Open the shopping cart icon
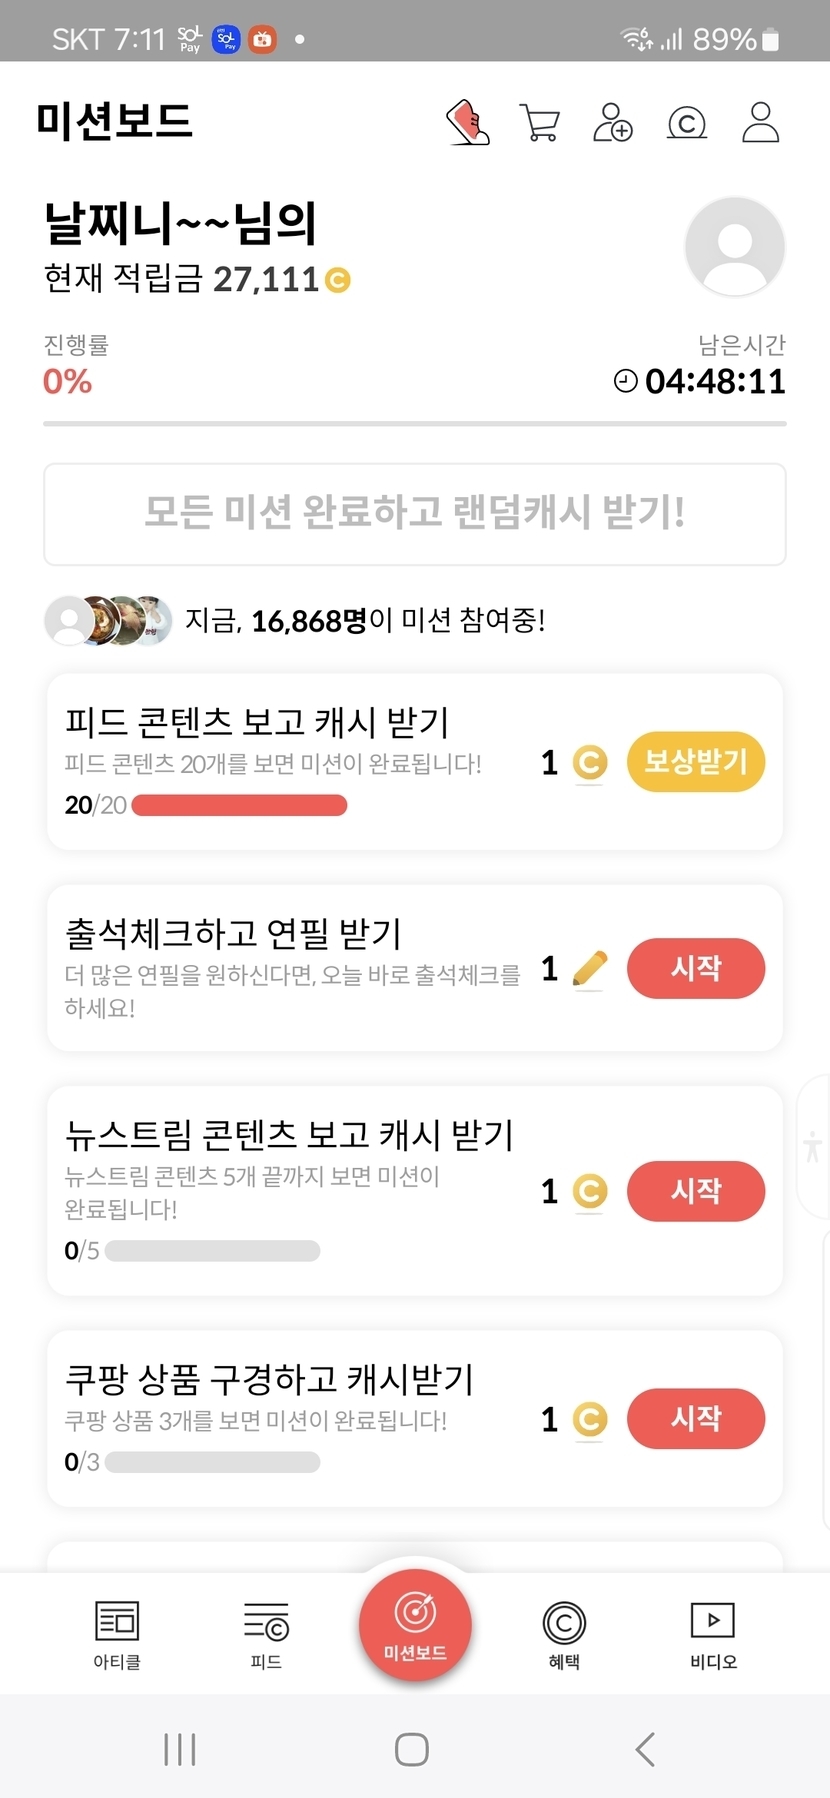Viewport: 830px width, 1798px height. tap(540, 123)
